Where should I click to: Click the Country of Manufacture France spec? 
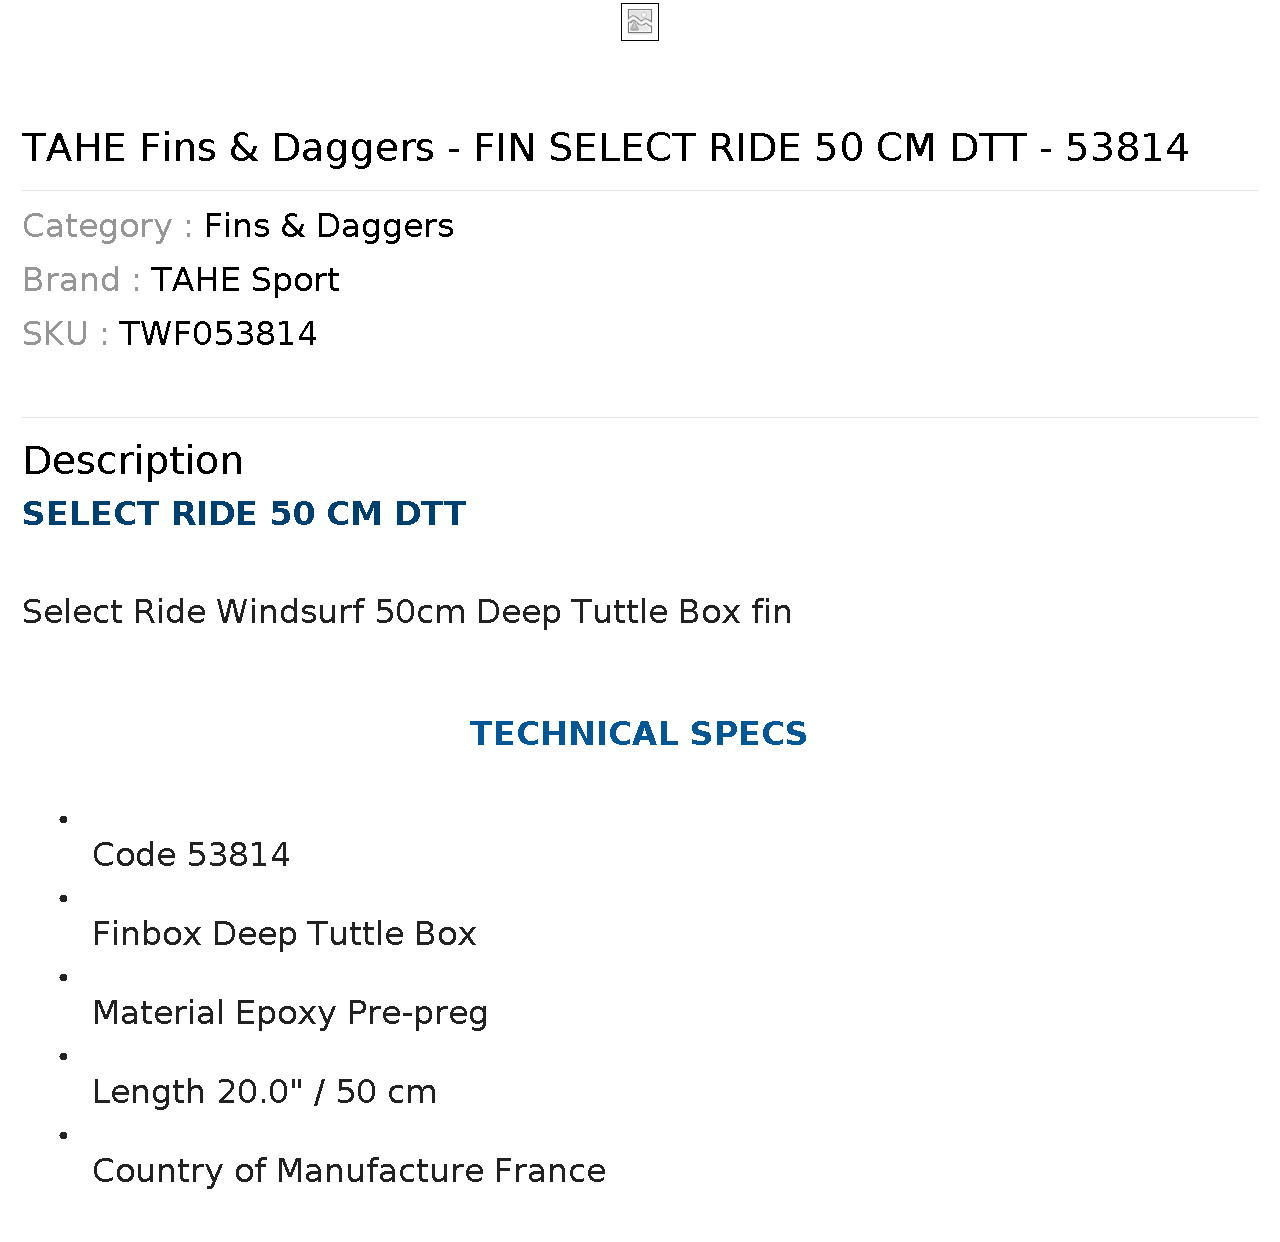coord(349,1171)
